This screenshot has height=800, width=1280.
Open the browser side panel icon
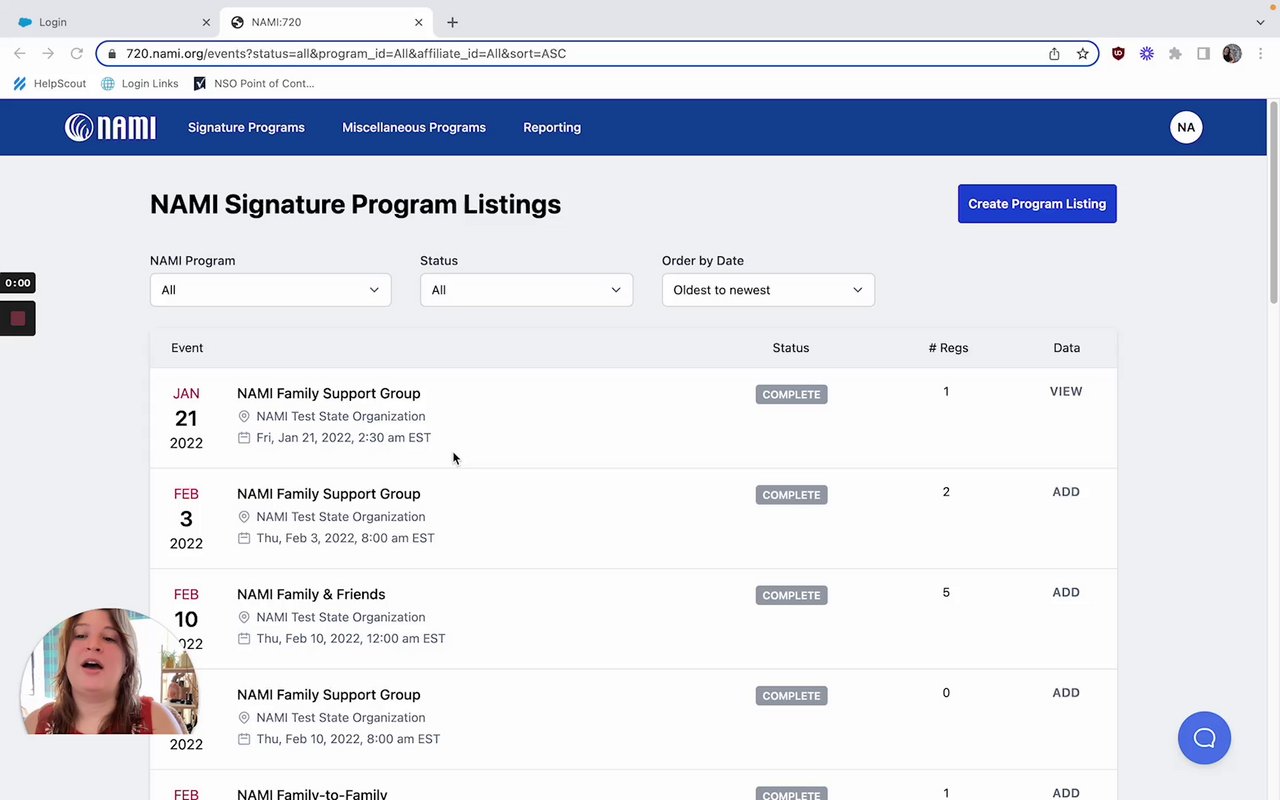[1203, 54]
